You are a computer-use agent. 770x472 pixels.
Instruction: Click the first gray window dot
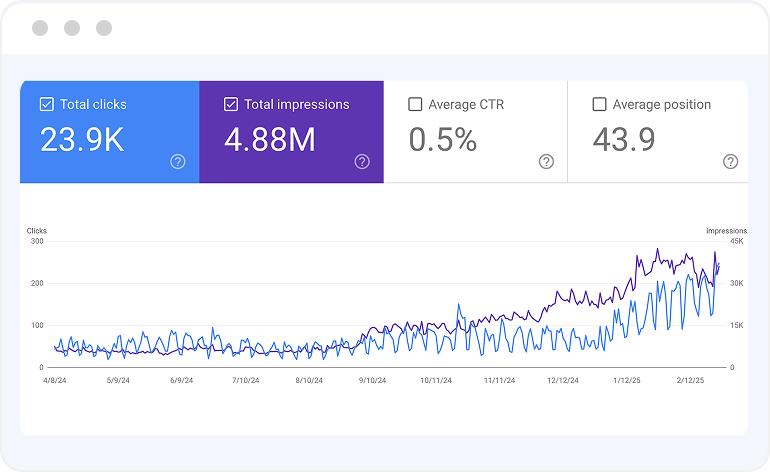pyautogui.click(x=40, y=28)
